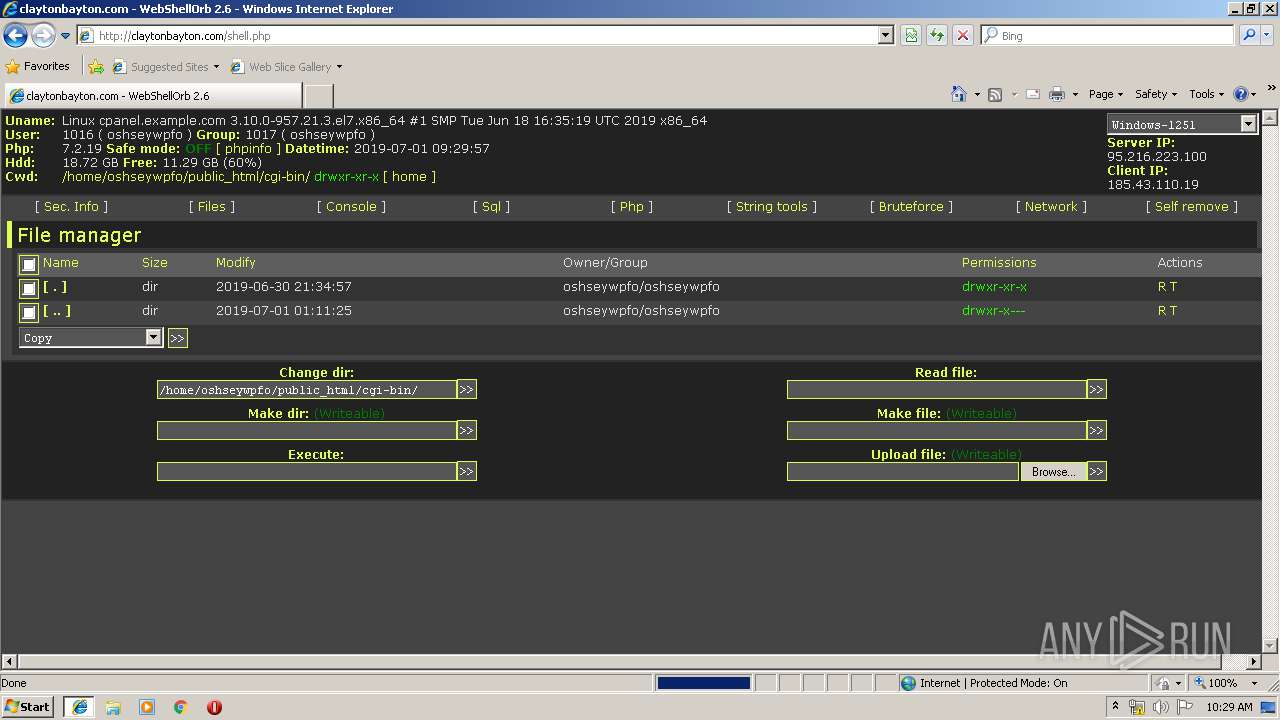Select the claytonbayton.com WebShellOrb tab

coord(152,96)
